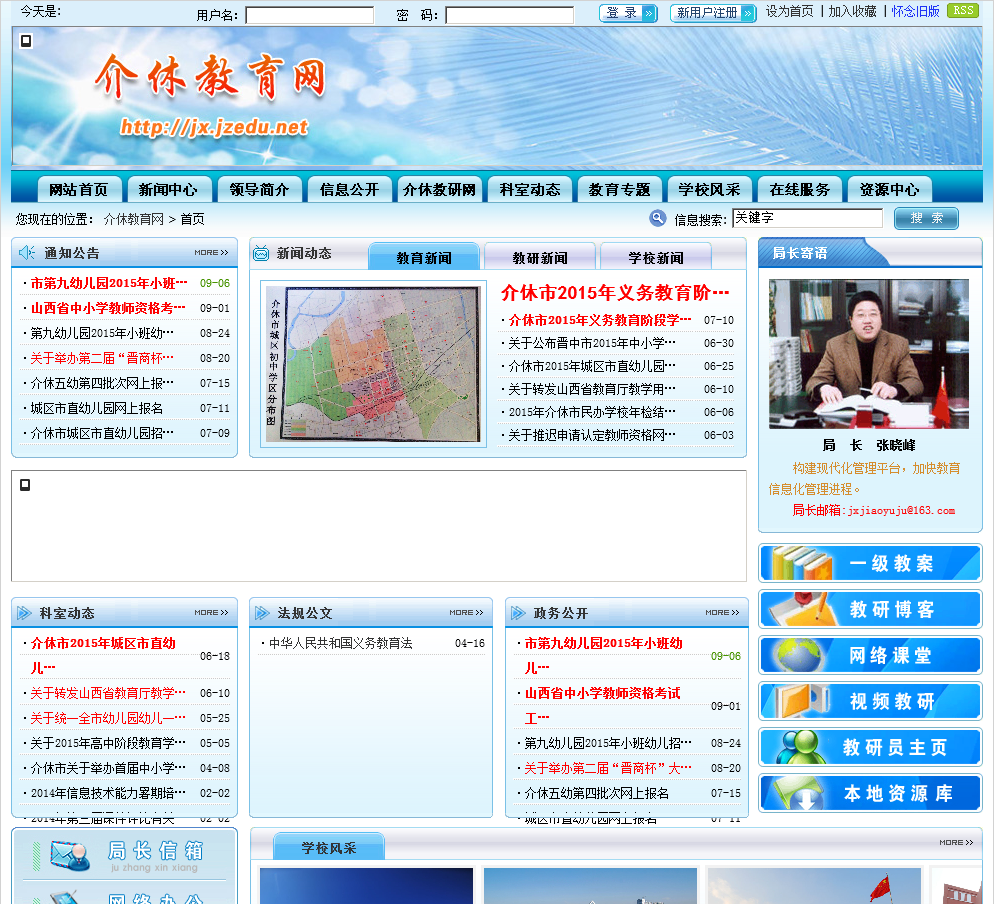Click the 新用户注册 button
994x904 pixels.
pos(713,13)
